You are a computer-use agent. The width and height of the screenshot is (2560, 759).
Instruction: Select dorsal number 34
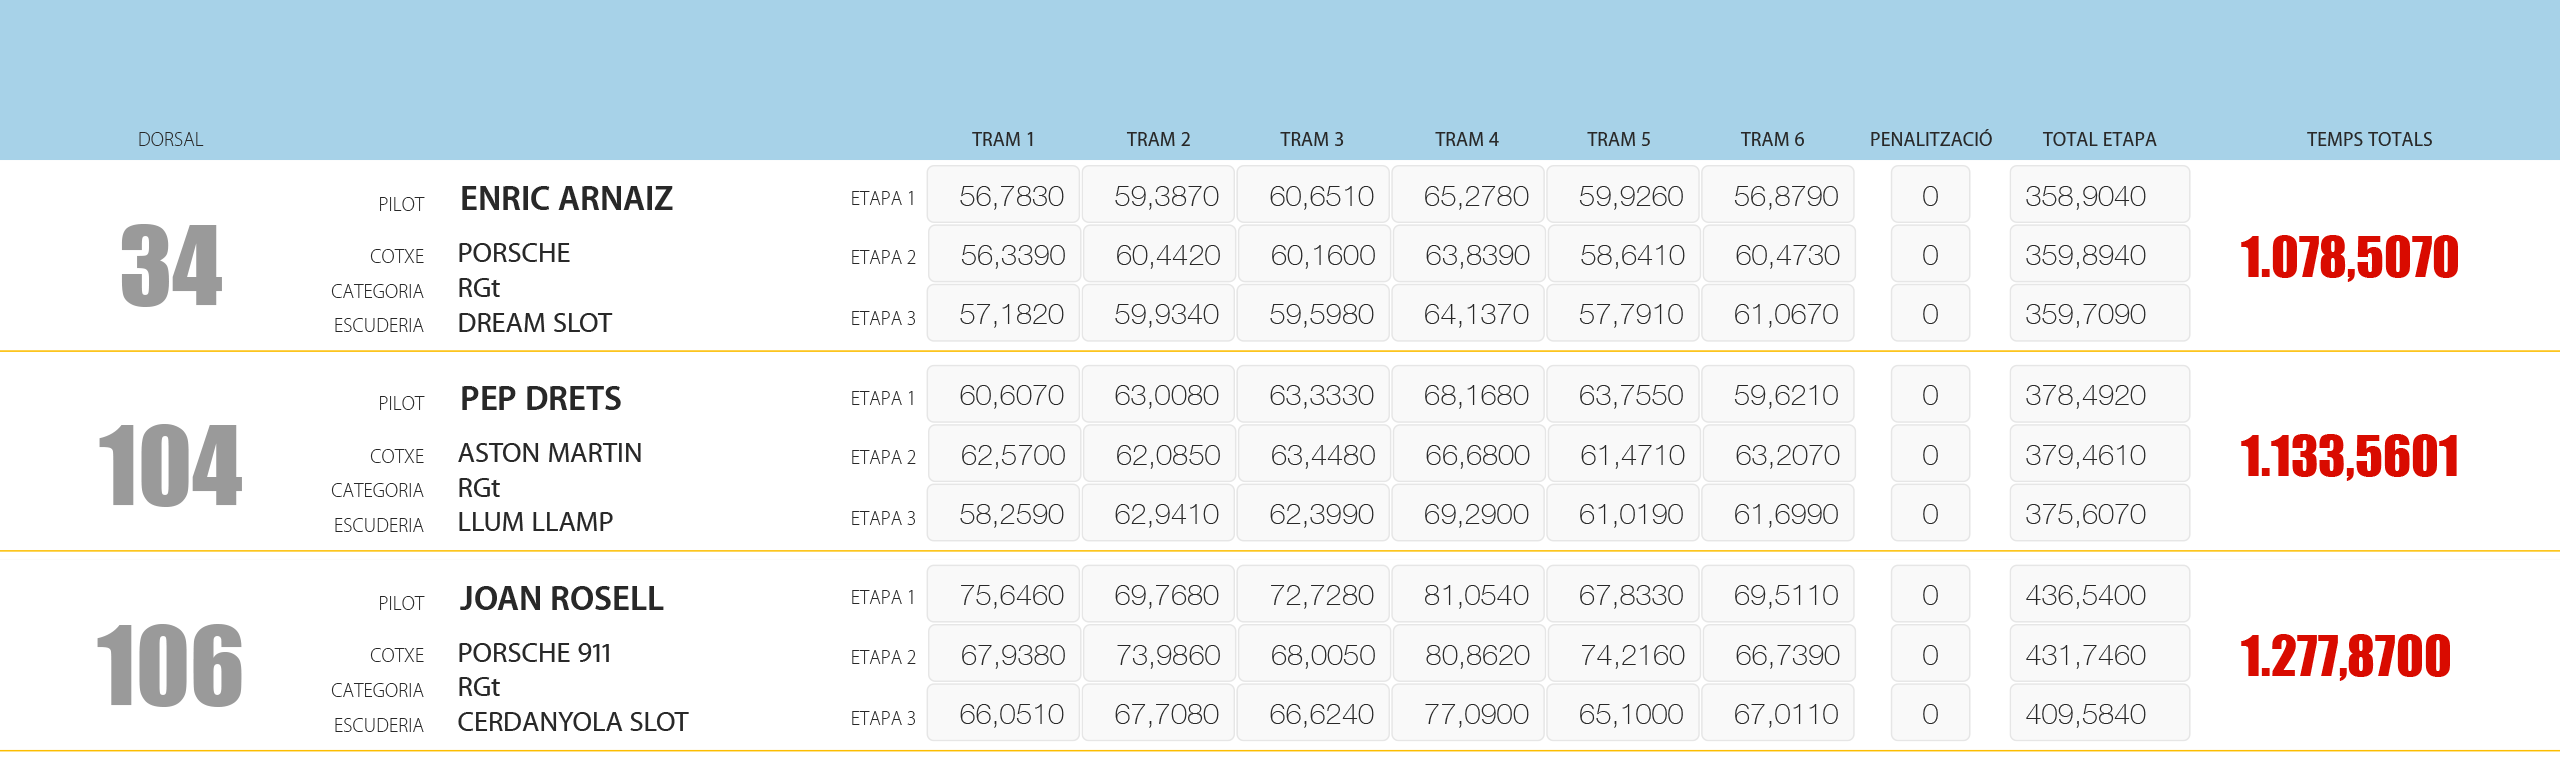171,265
